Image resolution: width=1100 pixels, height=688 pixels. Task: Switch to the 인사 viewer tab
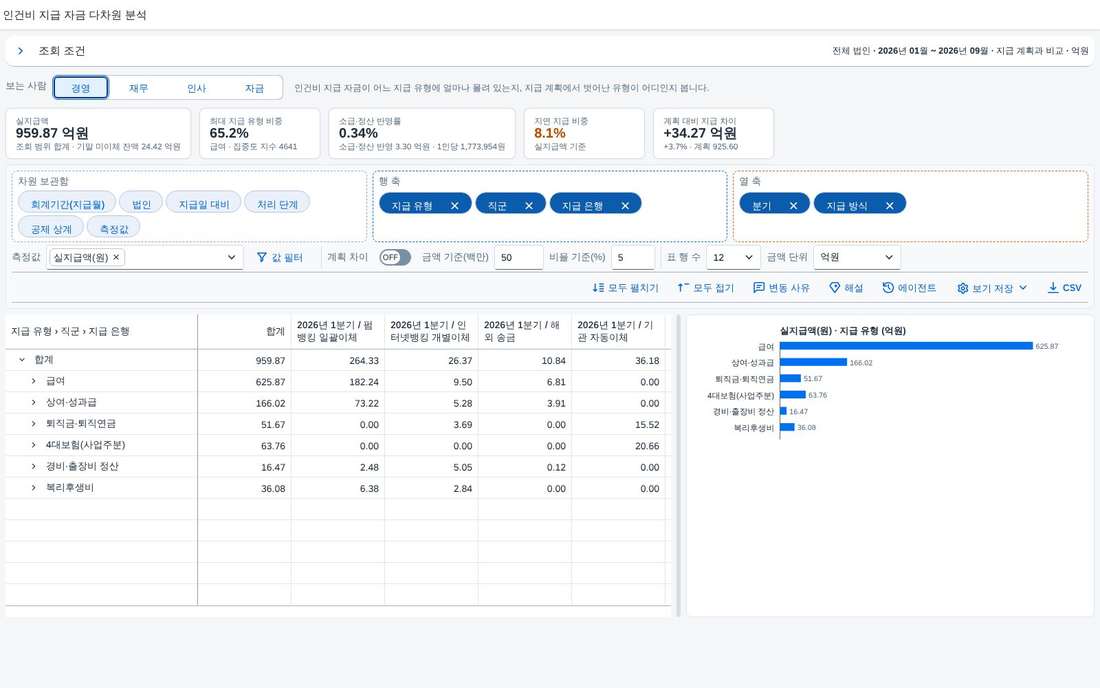(x=196, y=88)
